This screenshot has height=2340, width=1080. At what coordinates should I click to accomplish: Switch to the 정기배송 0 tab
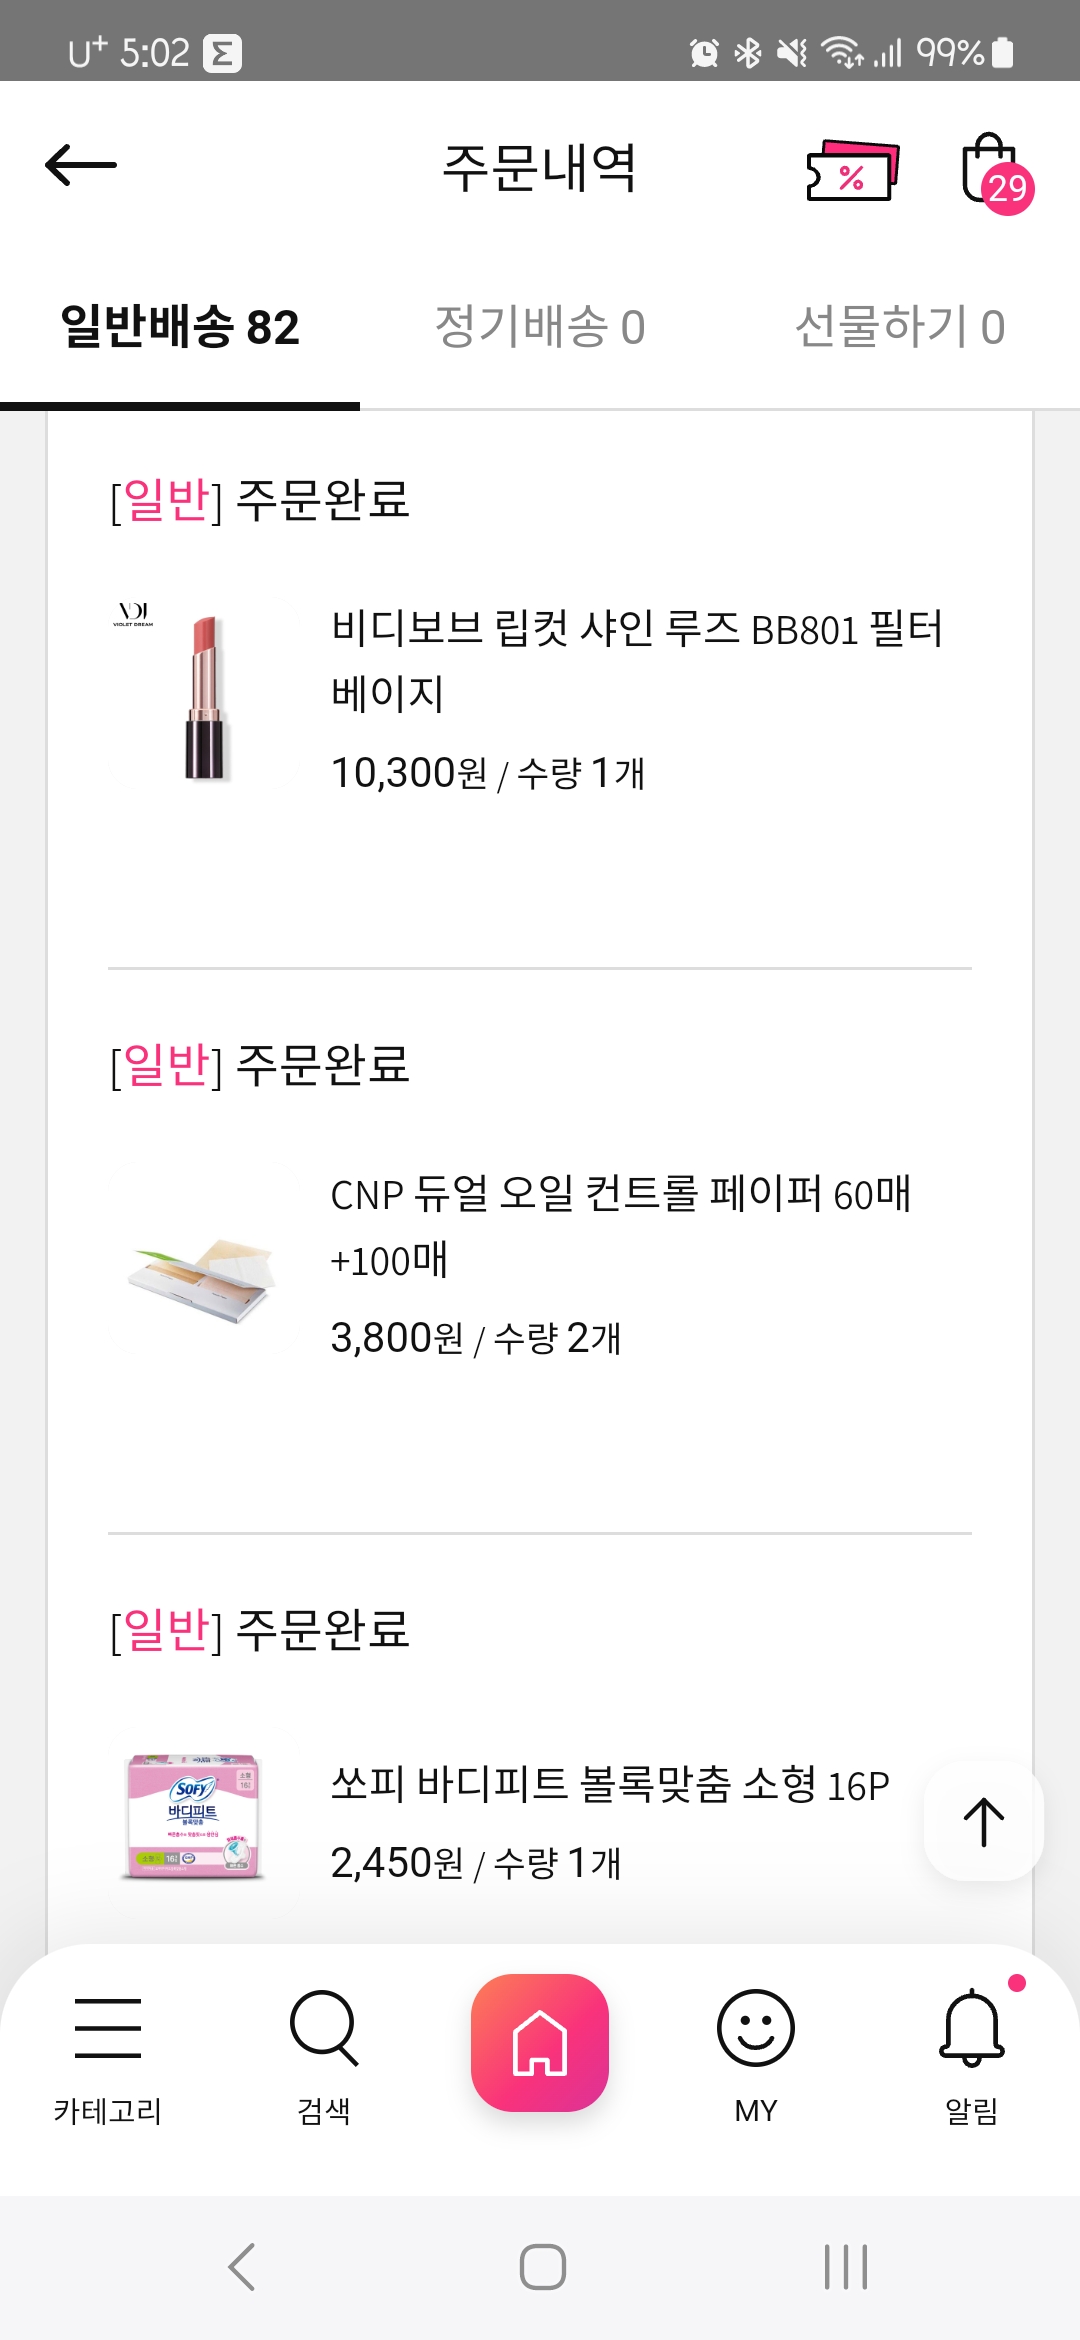pos(540,327)
